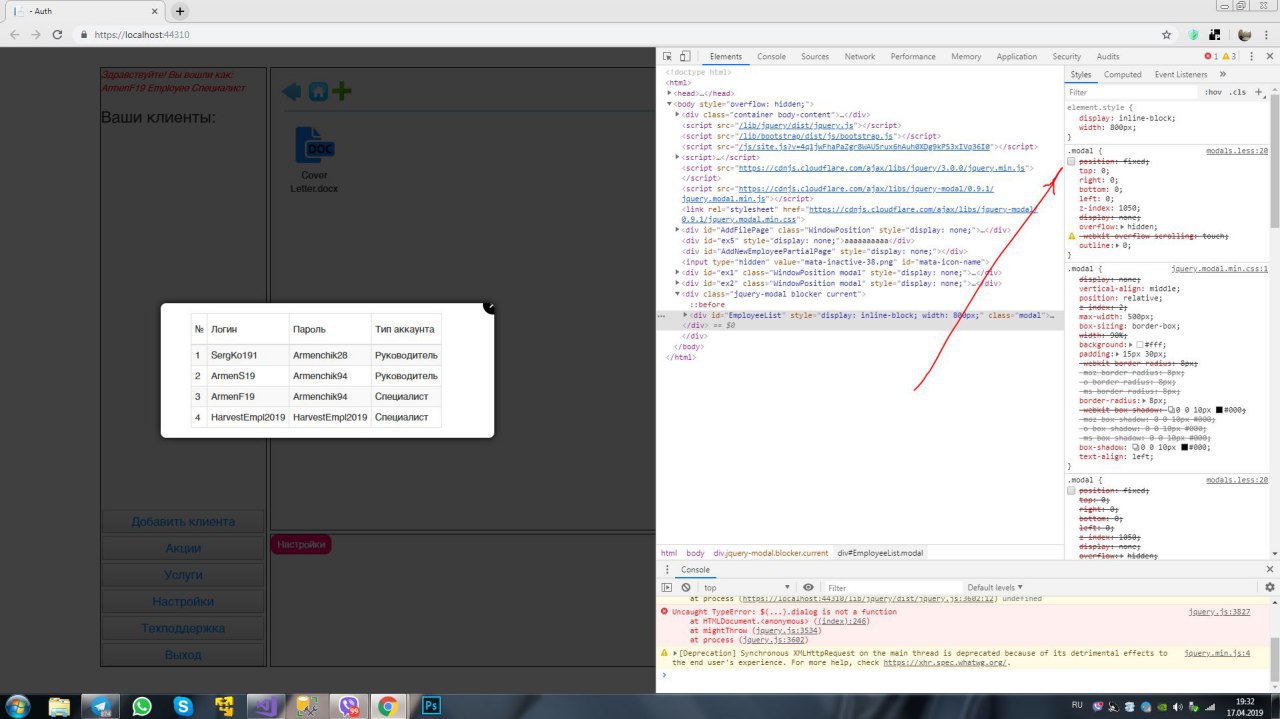Viewport: 1280px width, 719px height.
Task: Click the background #fff color swatch
Action: click(x=1140, y=344)
